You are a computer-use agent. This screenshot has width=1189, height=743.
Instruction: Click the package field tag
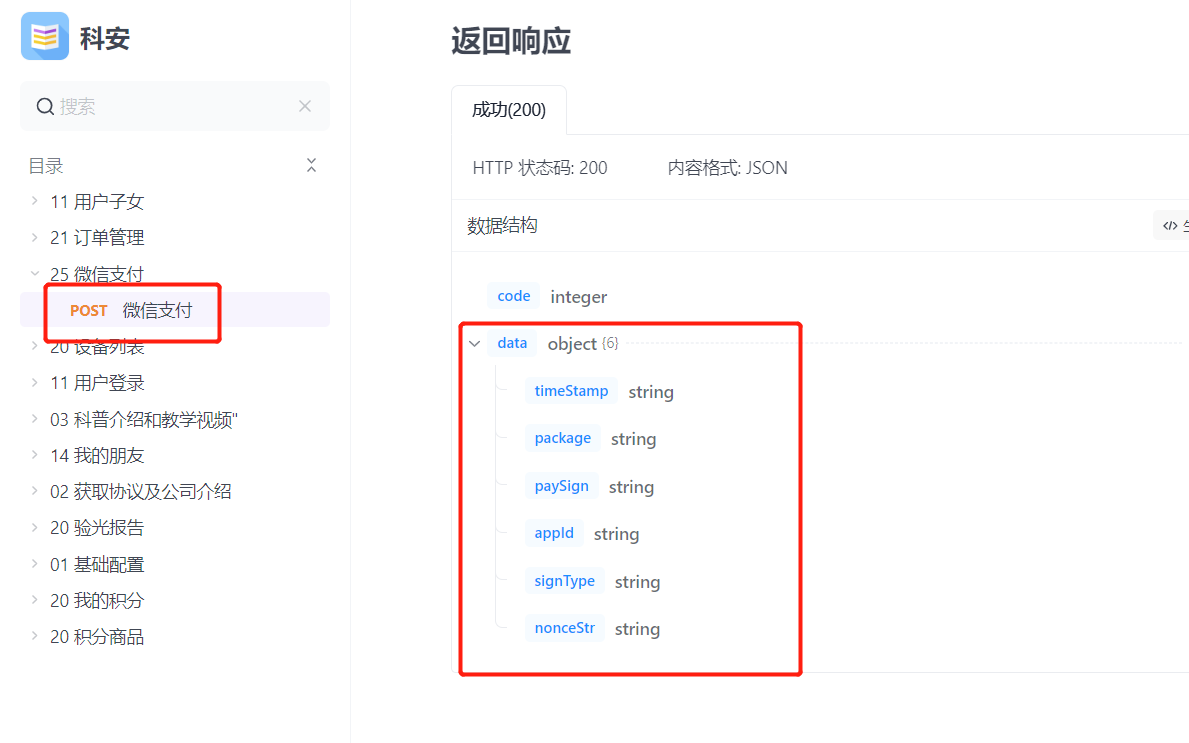(x=563, y=438)
